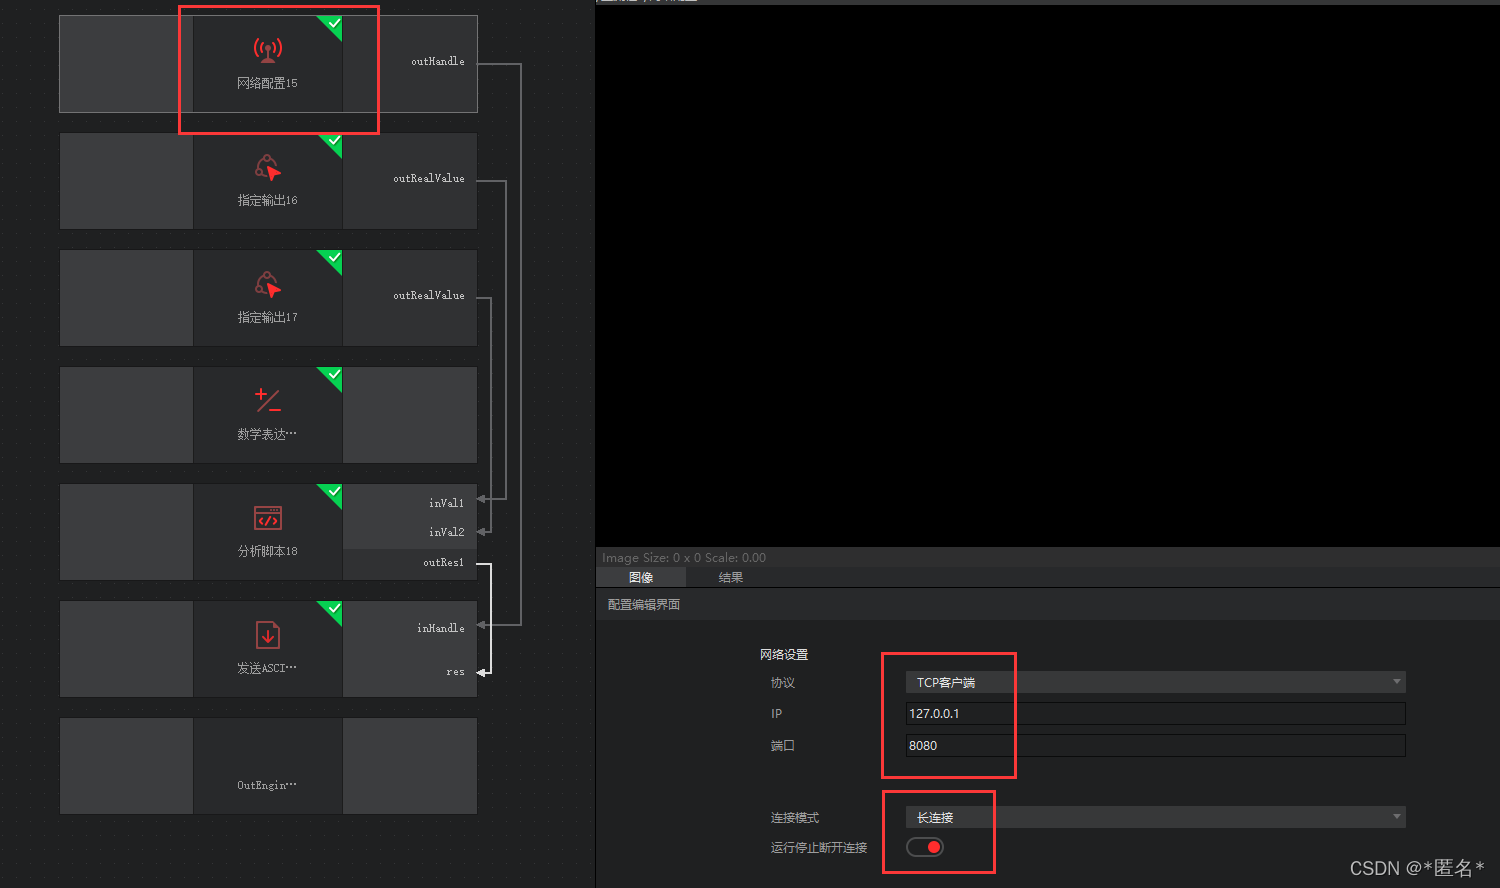Click the green check mark on 分析脚本18
The height and width of the screenshot is (888, 1500).
pos(333,492)
